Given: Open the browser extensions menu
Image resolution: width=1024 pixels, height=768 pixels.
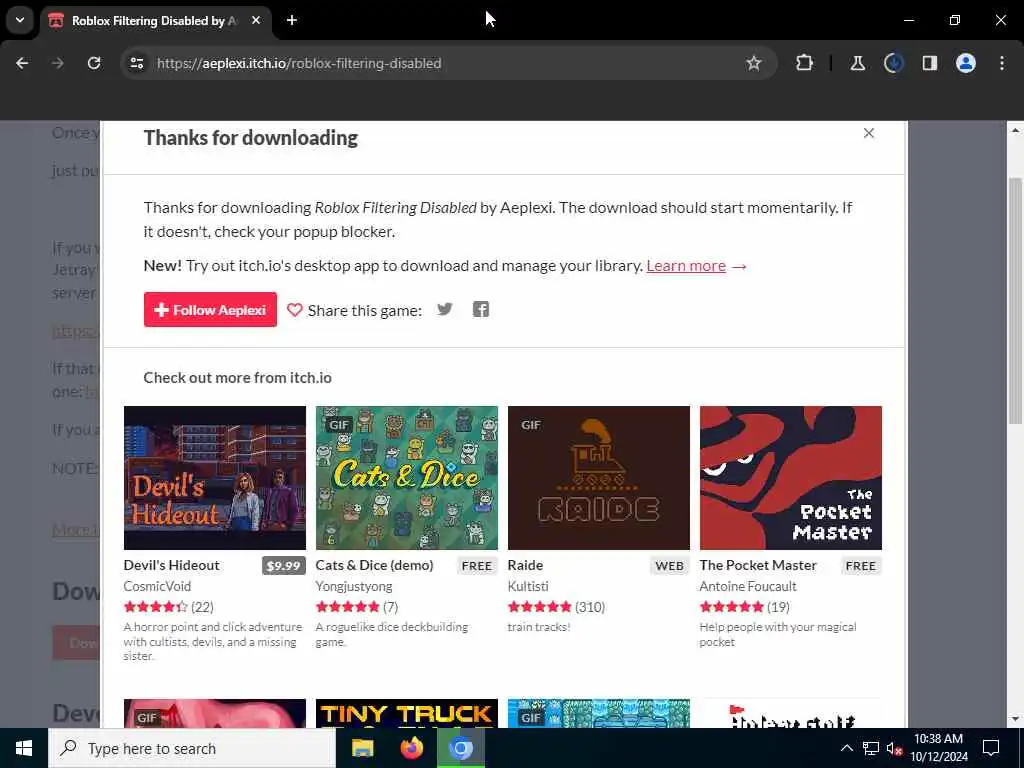Looking at the screenshot, I should tap(805, 63).
